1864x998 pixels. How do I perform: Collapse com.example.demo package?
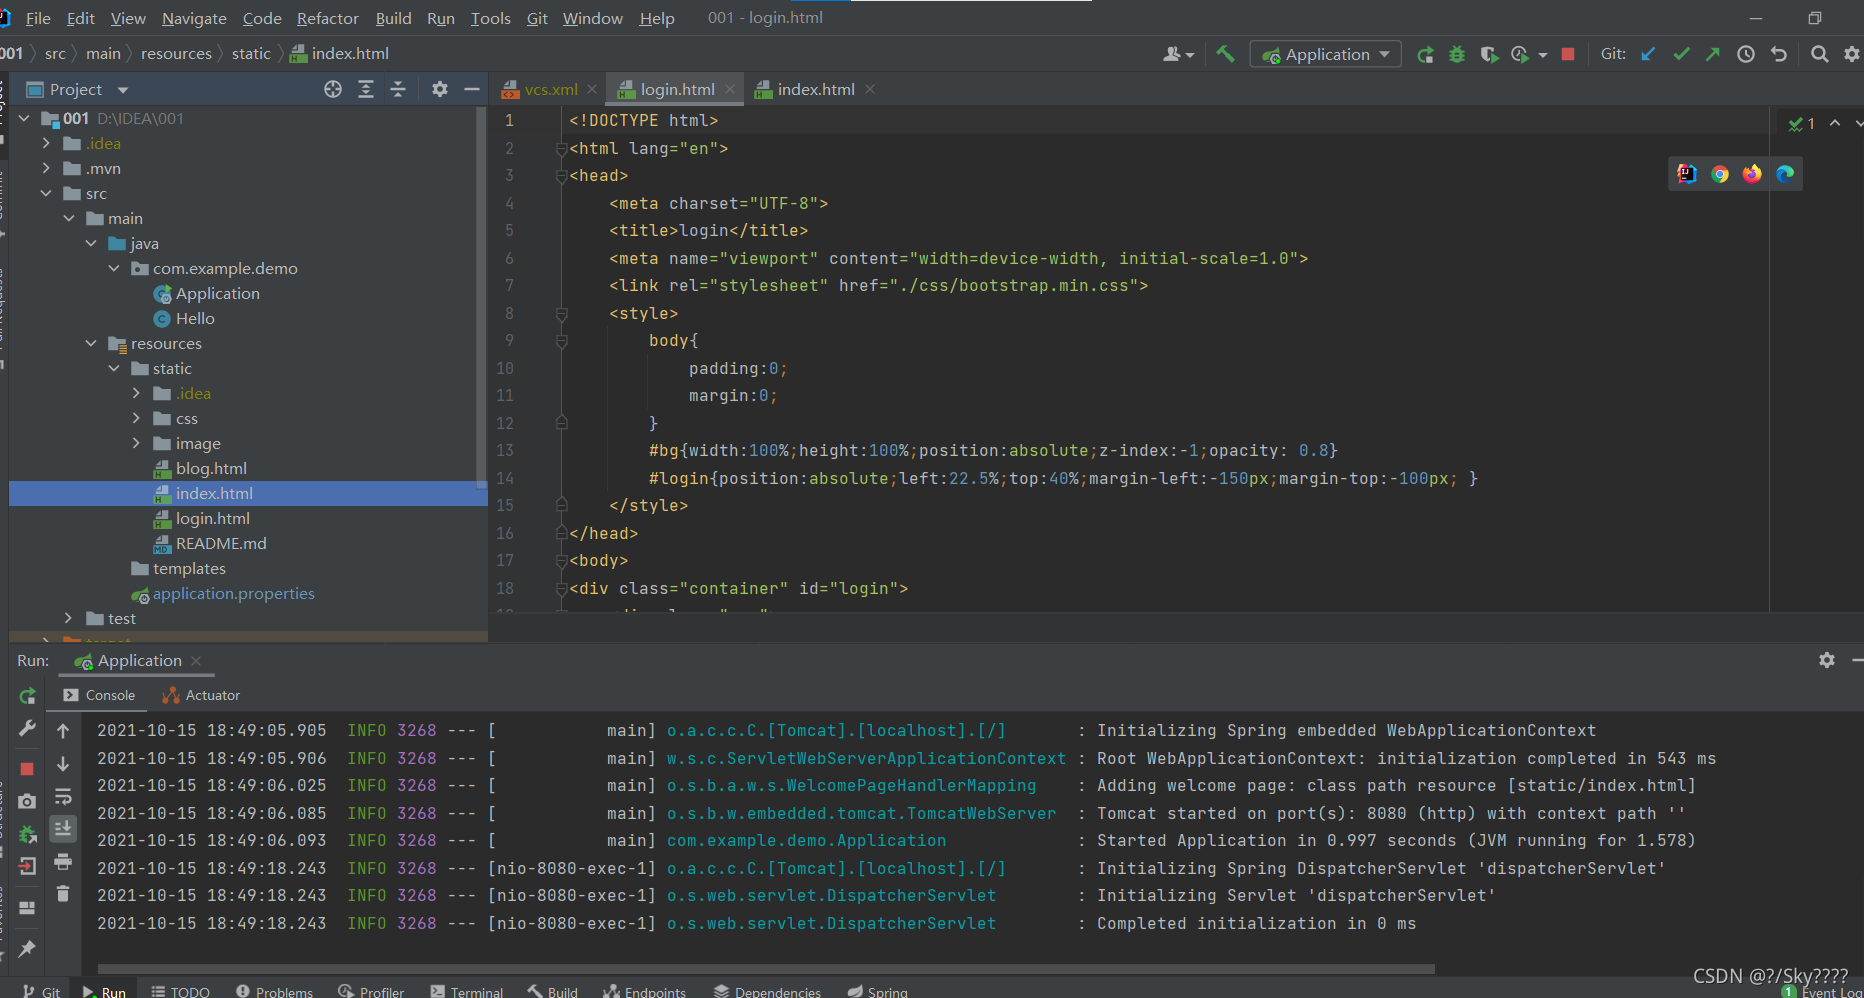click(114, 268)
